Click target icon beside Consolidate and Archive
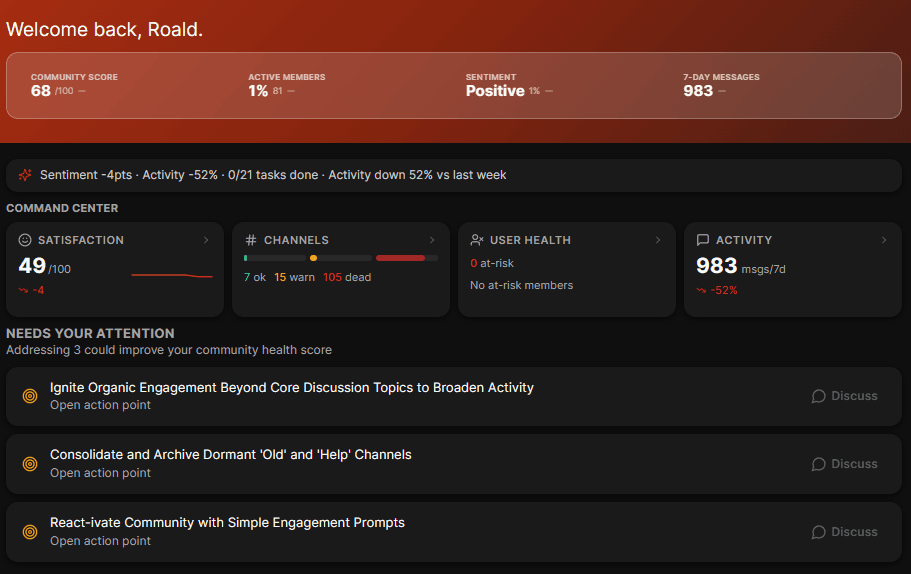 coord(30,464)
